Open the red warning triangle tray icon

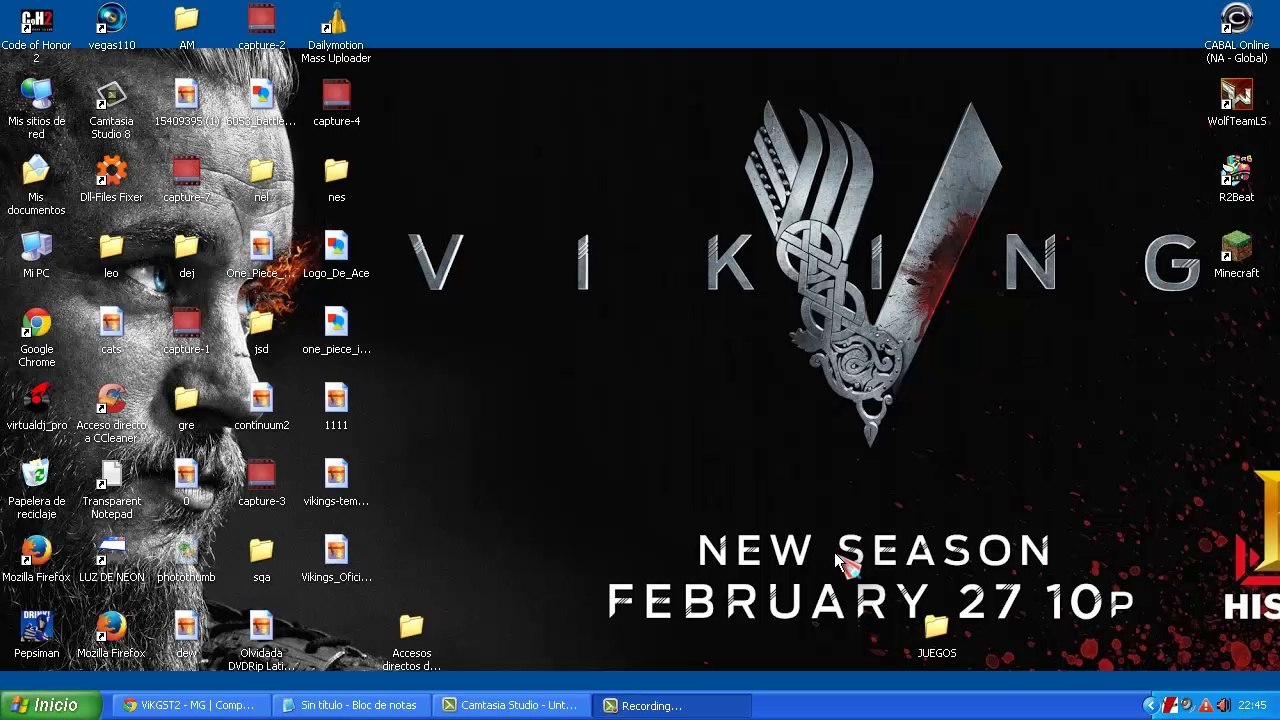1206,706
